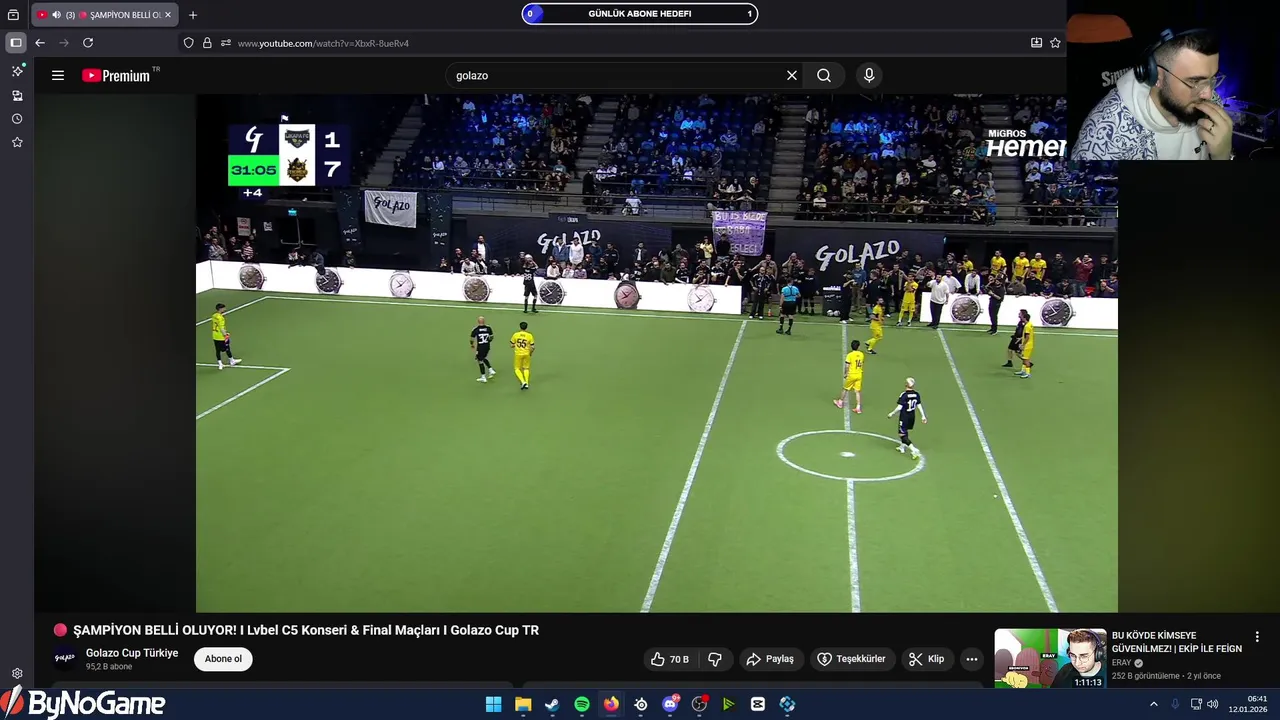The image size is (1280, 720).
Task: Select the ŞAMPİYON BELLİ OLUYOR browser tab
Action: (x=105, y=15)
